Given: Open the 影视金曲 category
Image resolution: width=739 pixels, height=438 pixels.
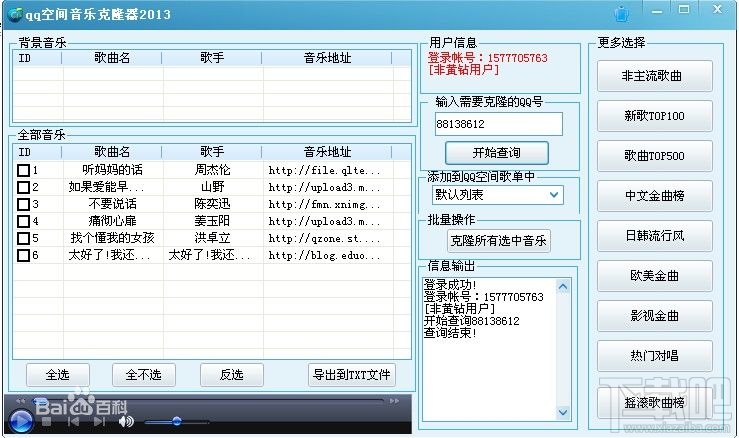Looking at the screenshot, I should 654,316.
